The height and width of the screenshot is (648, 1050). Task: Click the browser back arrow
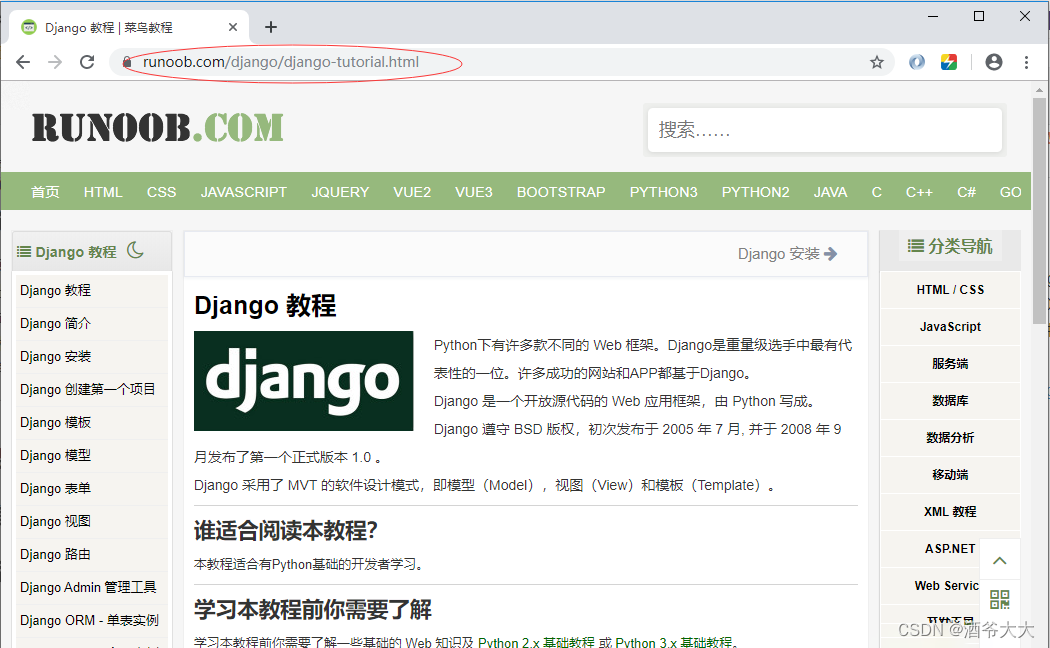[x=23, y=61]
